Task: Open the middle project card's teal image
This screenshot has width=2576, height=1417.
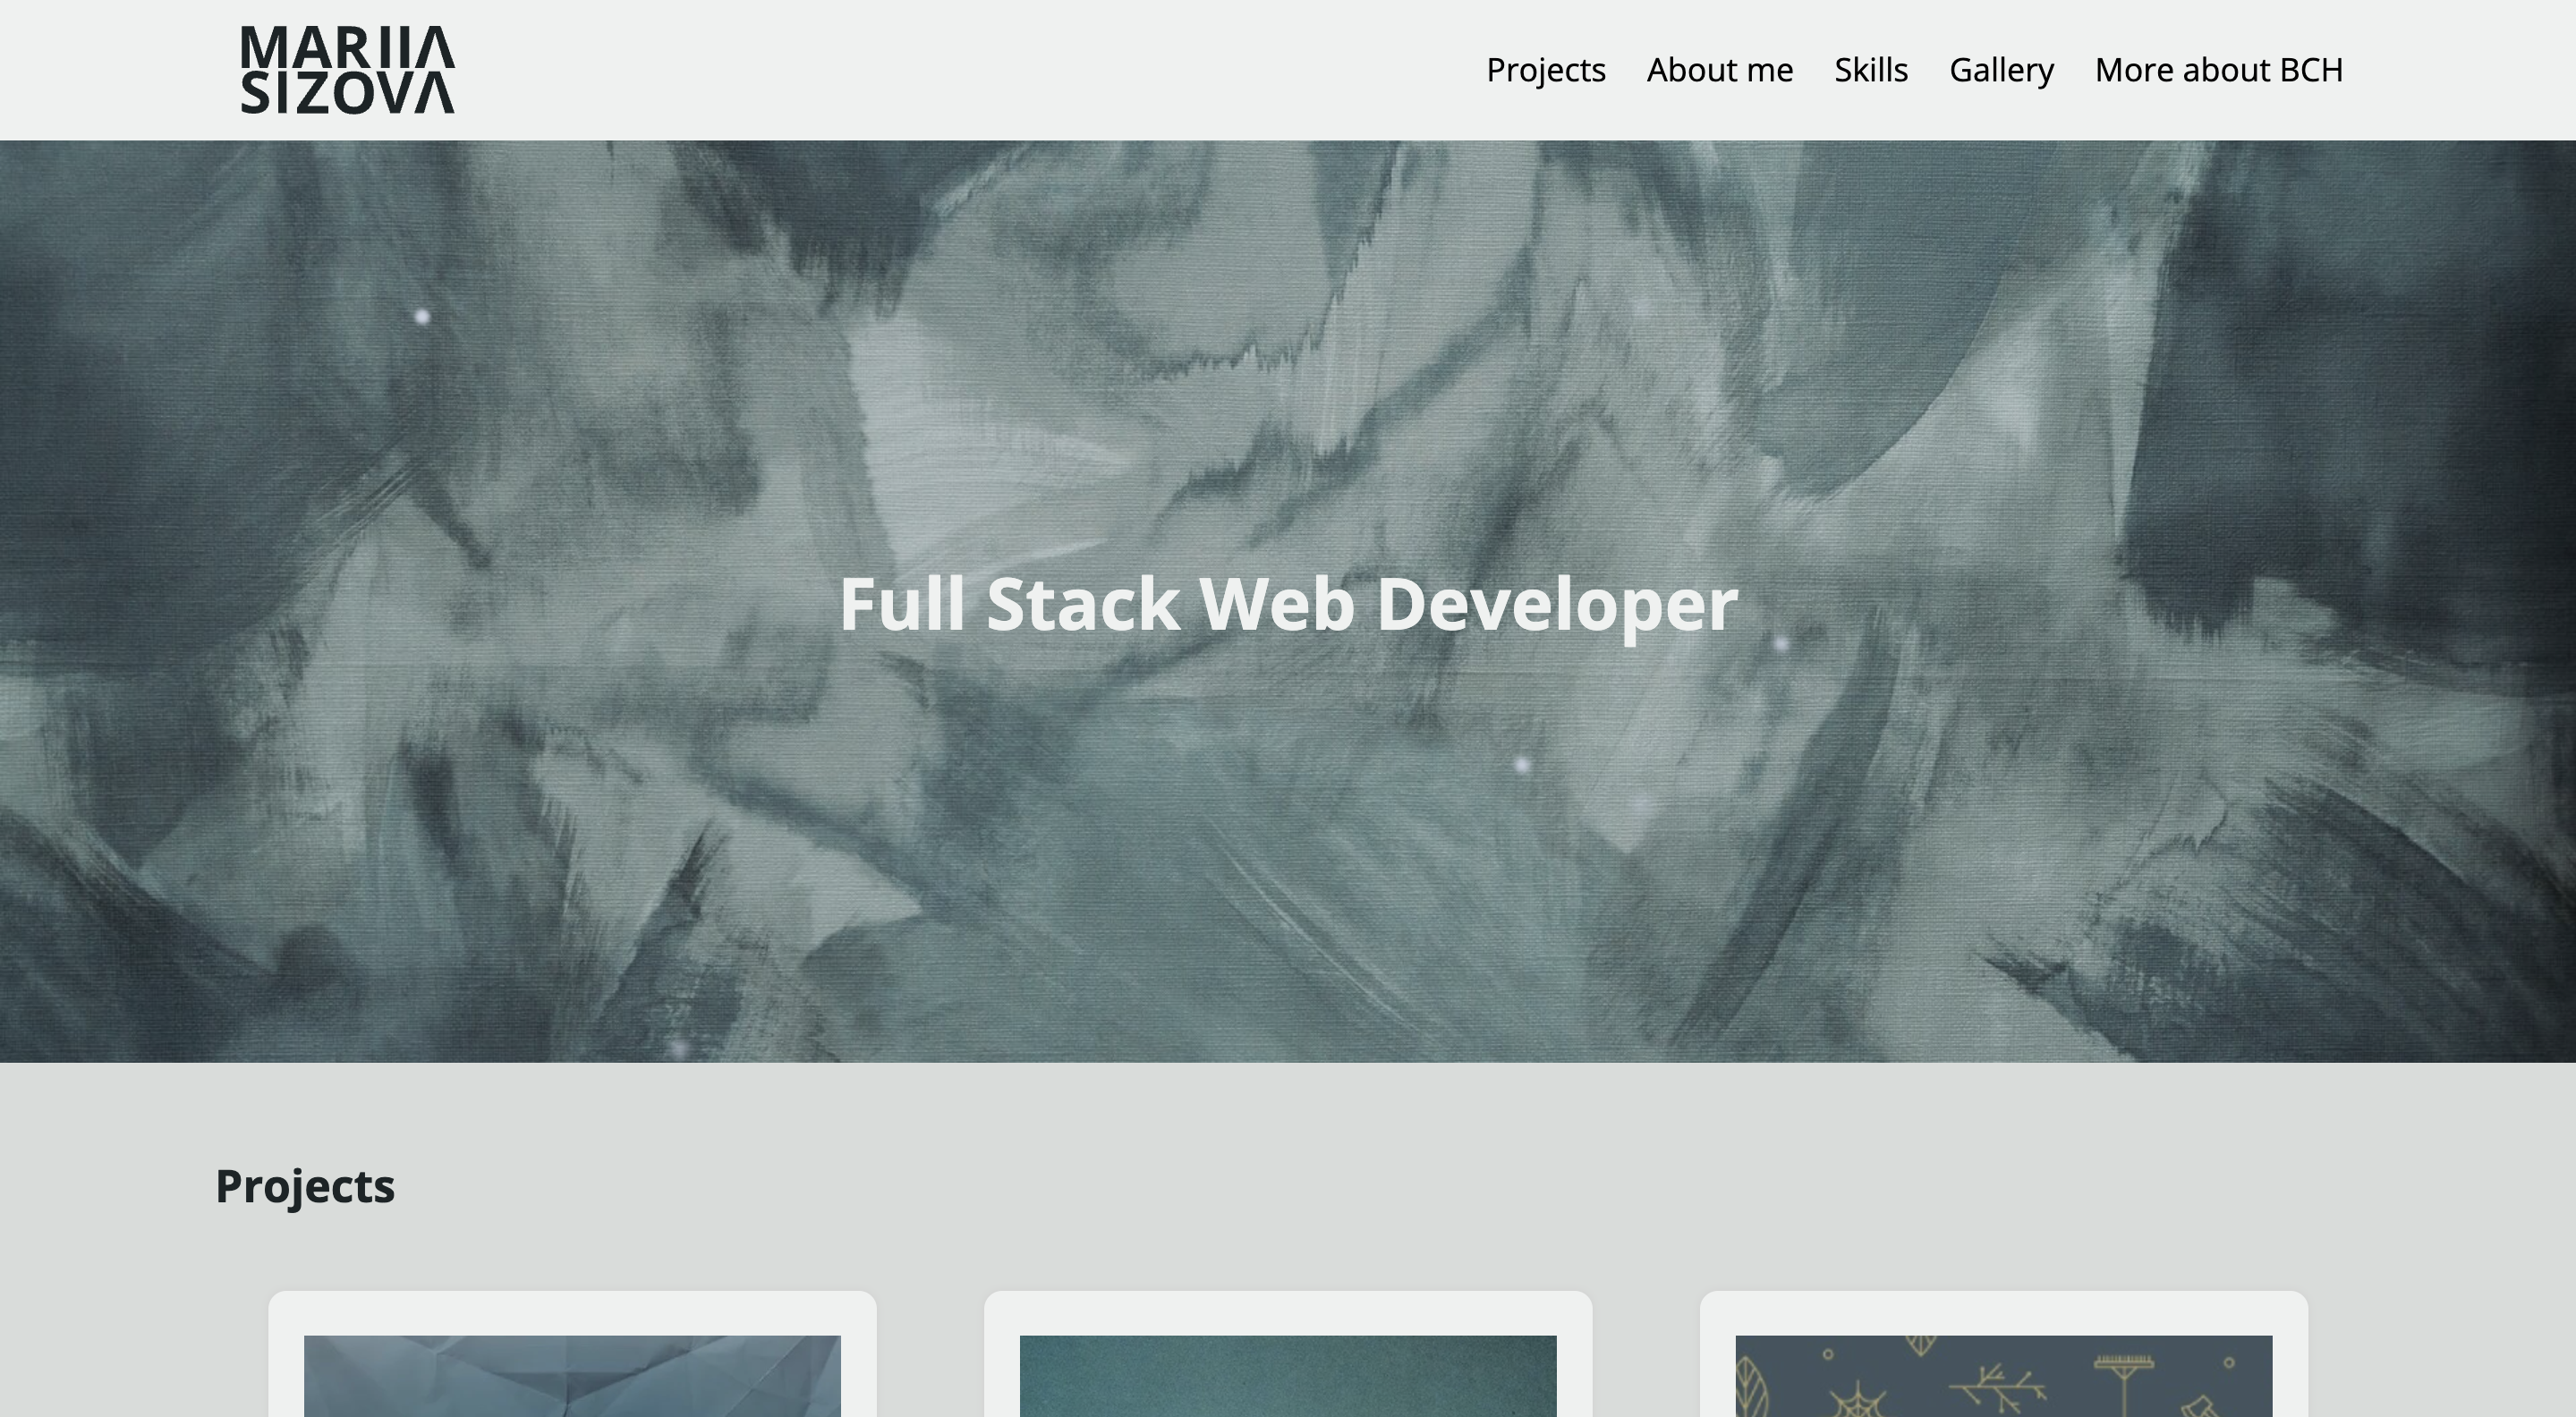Action: (x=1288, y=1376)
